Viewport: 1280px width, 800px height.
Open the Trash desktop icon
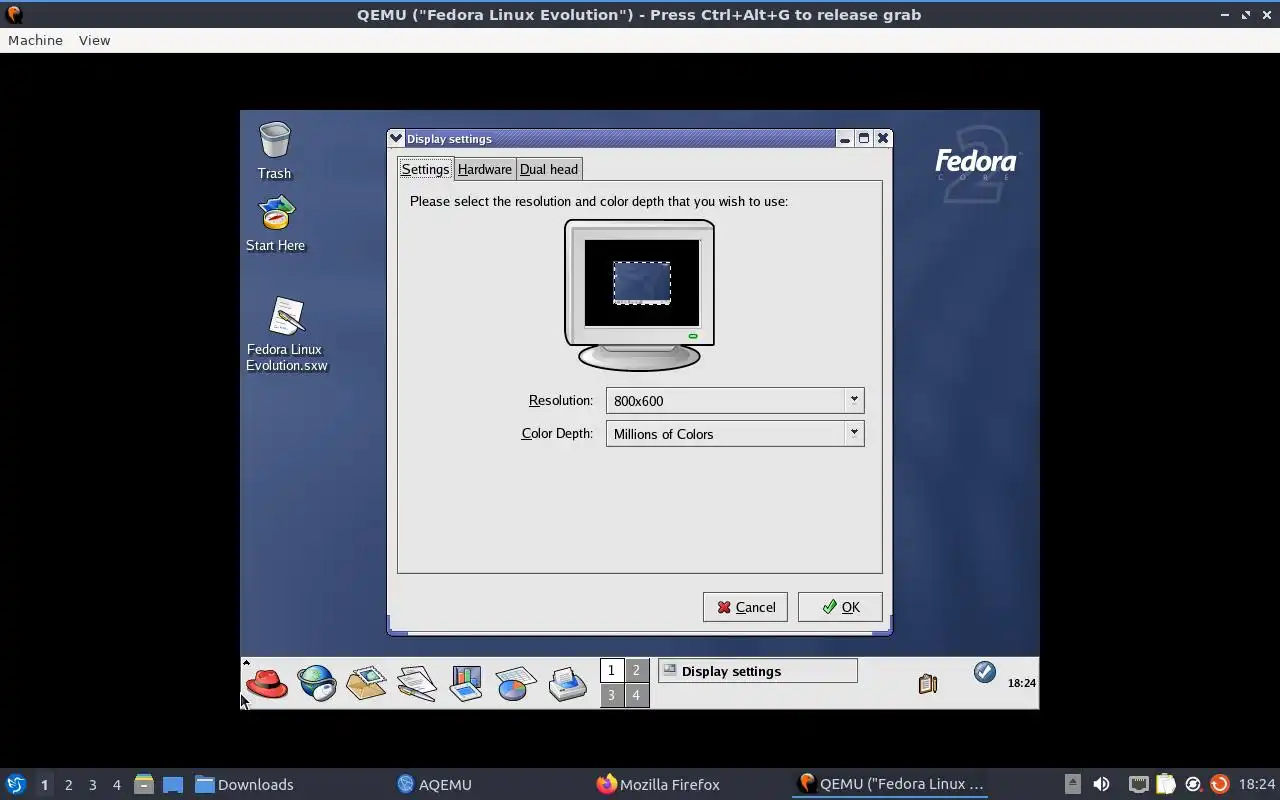tap(274, 151)
